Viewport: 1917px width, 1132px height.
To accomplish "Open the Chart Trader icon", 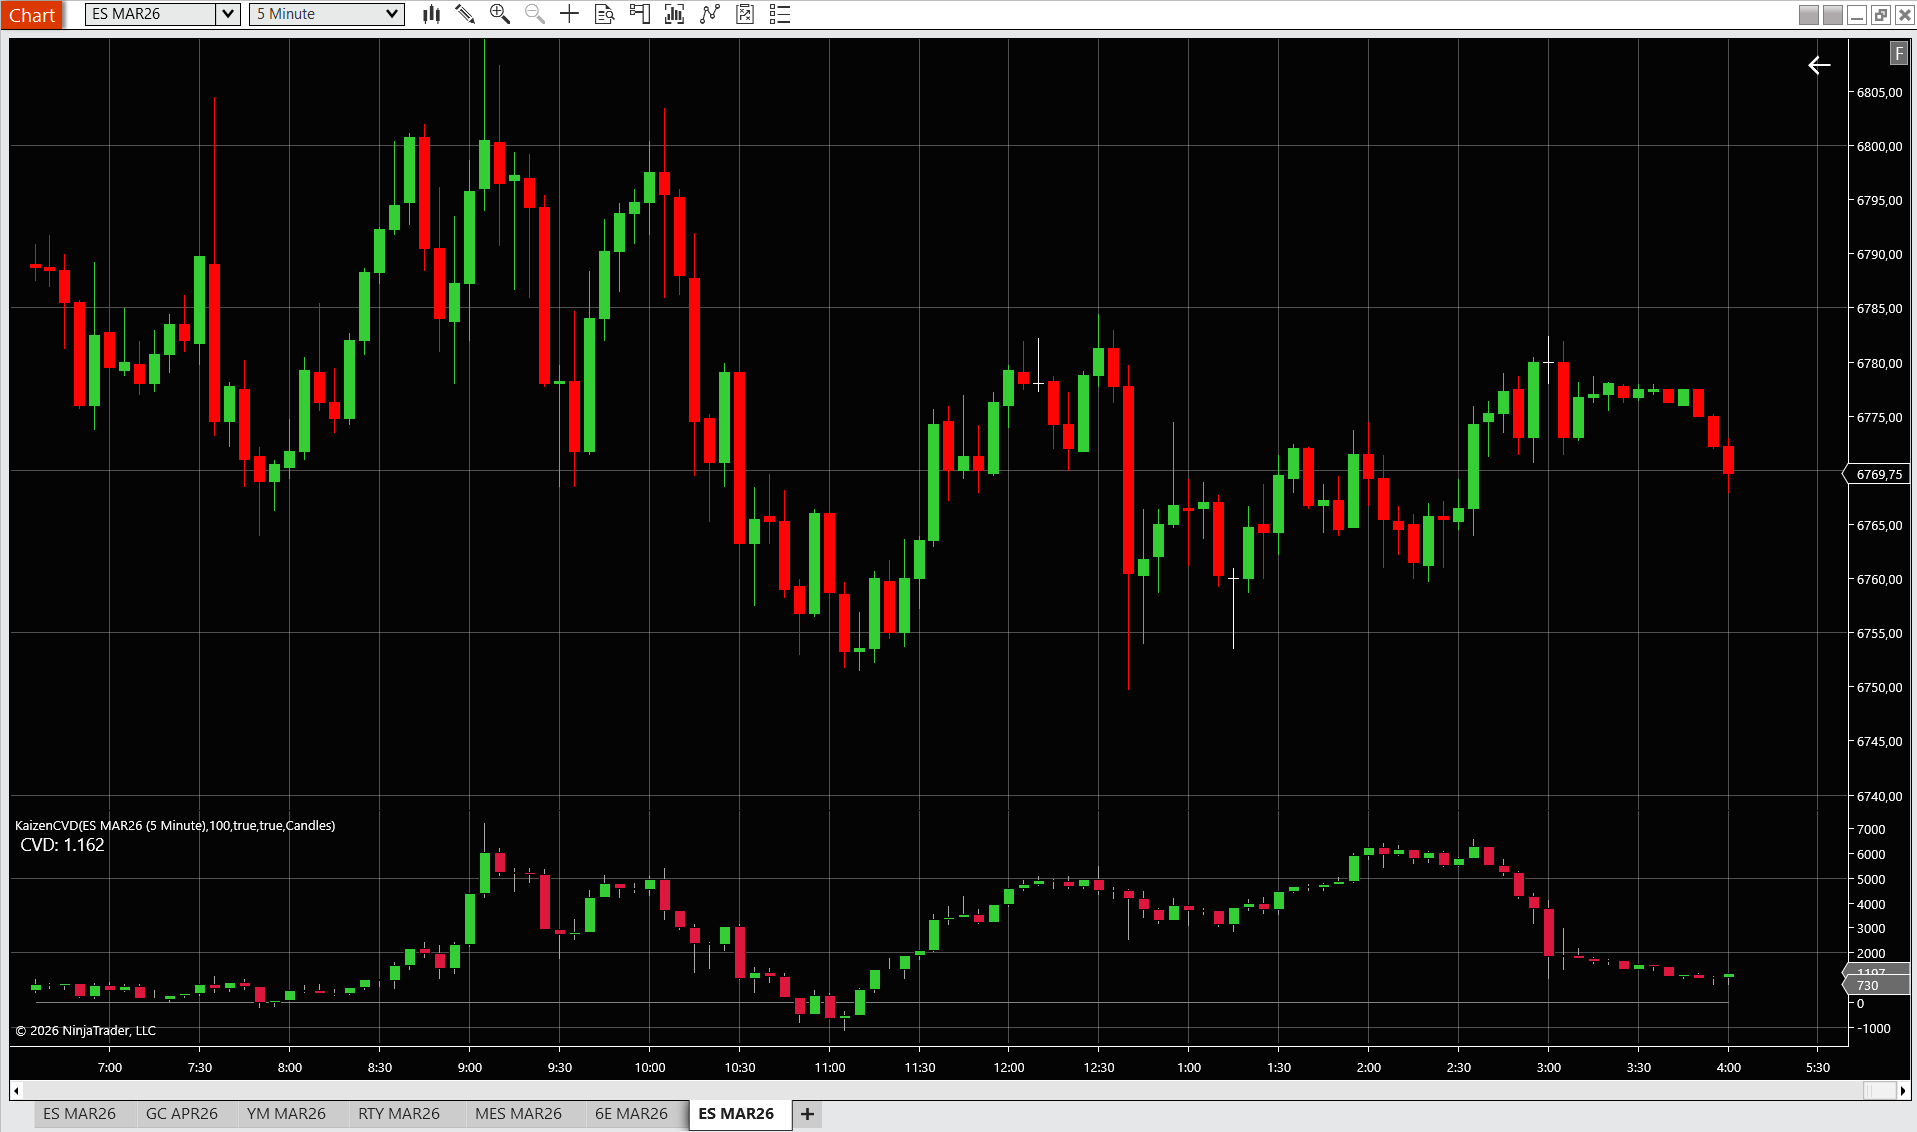I will pos(639,14).
